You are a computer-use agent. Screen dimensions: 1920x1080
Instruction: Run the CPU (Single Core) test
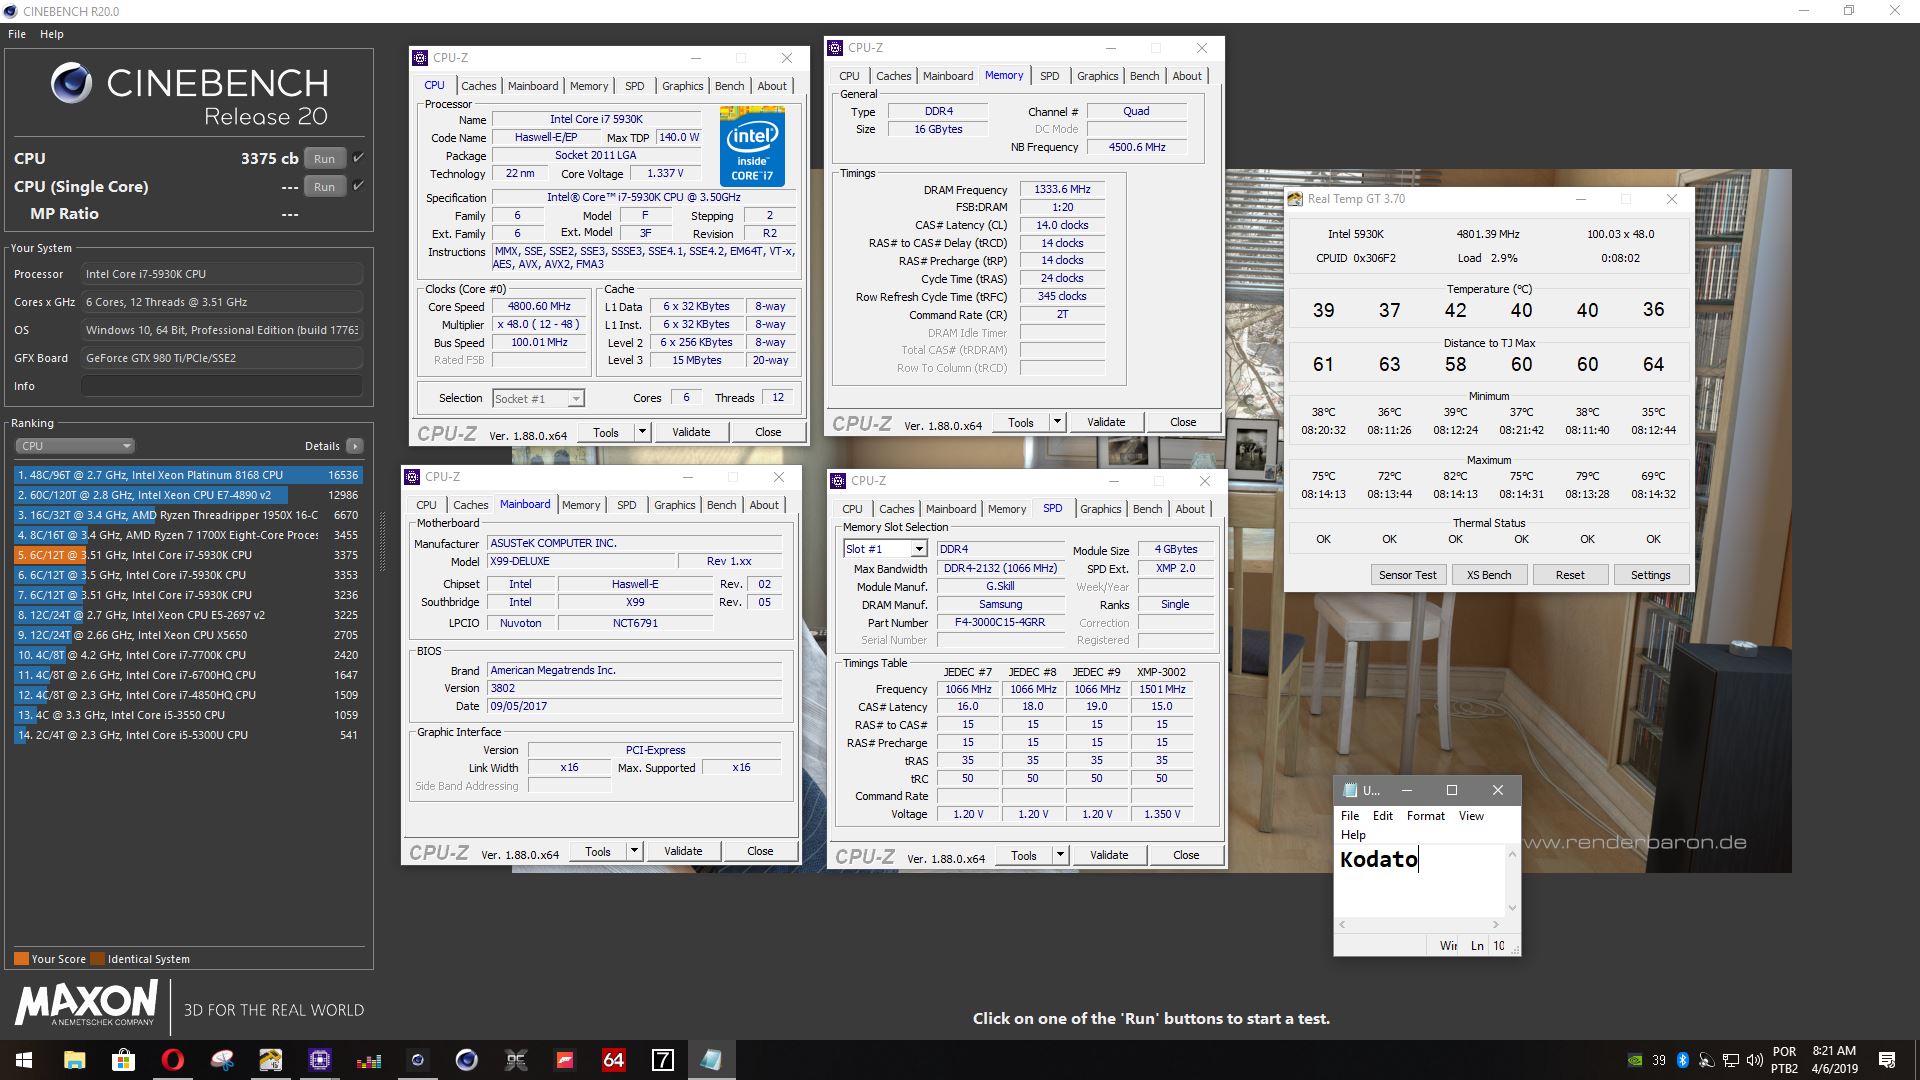coord(324,187)
